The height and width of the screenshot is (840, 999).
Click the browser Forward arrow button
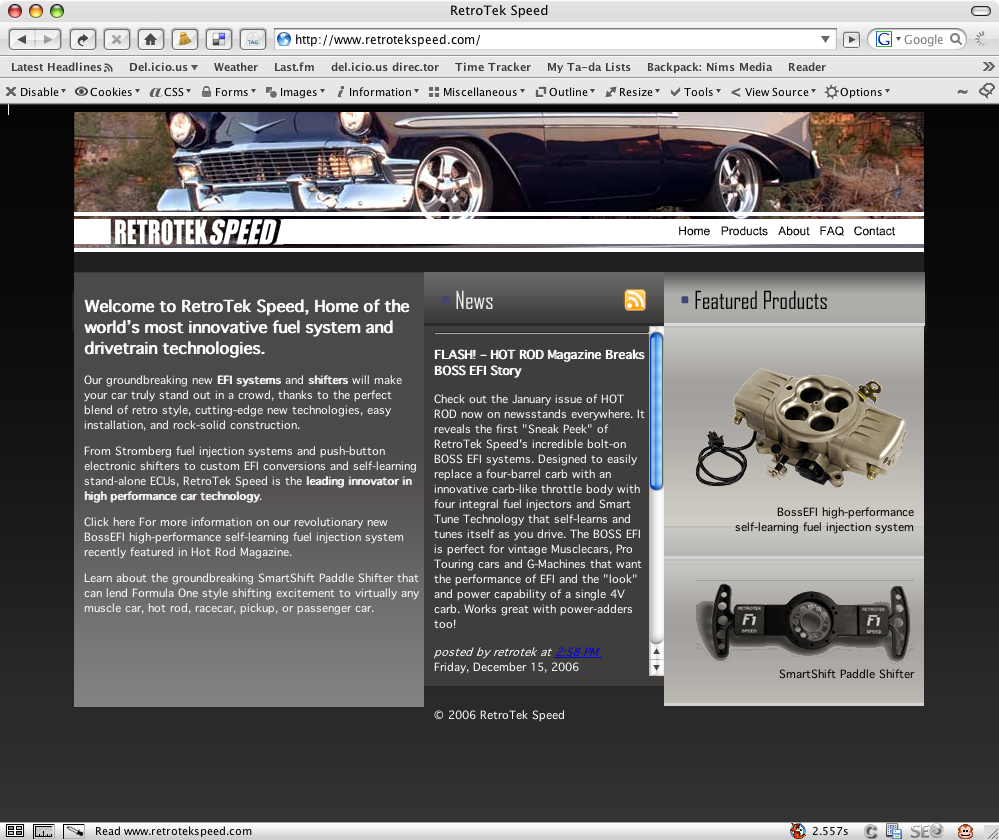coord(48,40)
